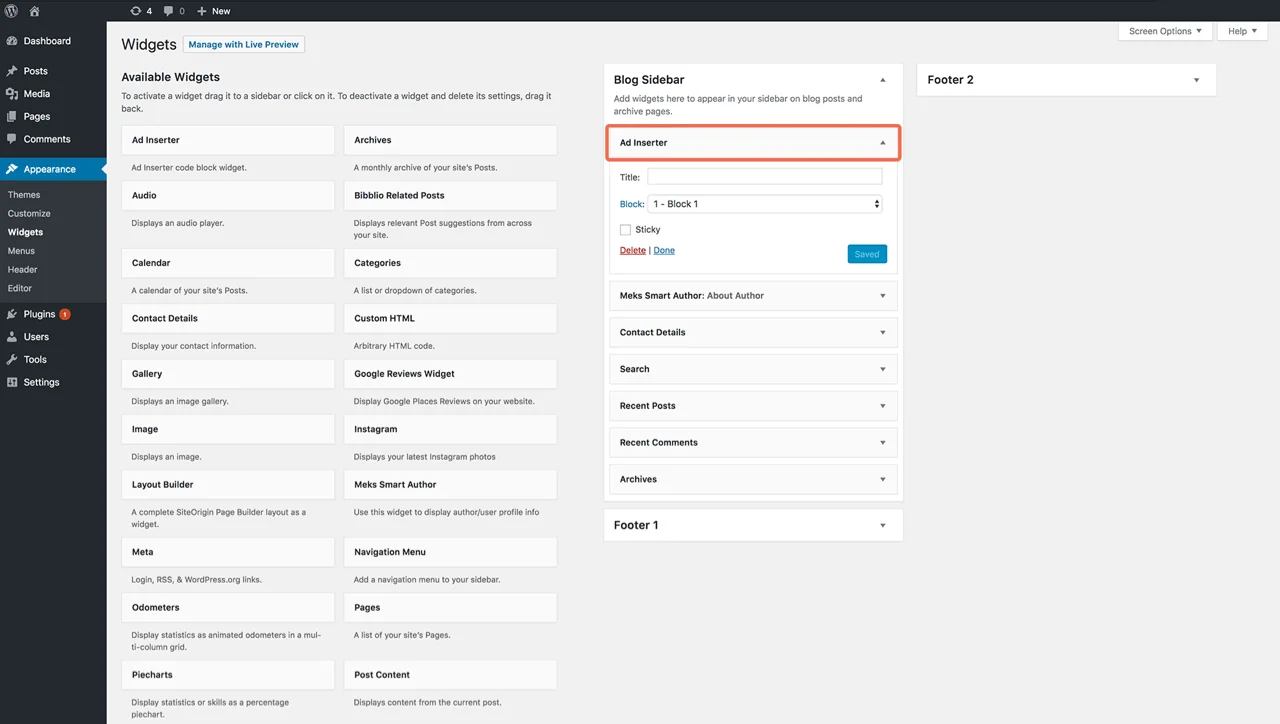Add the Piecharts widget
Image resolution: width=1280 pixels, height=724 pixels.
click(228, 675)
